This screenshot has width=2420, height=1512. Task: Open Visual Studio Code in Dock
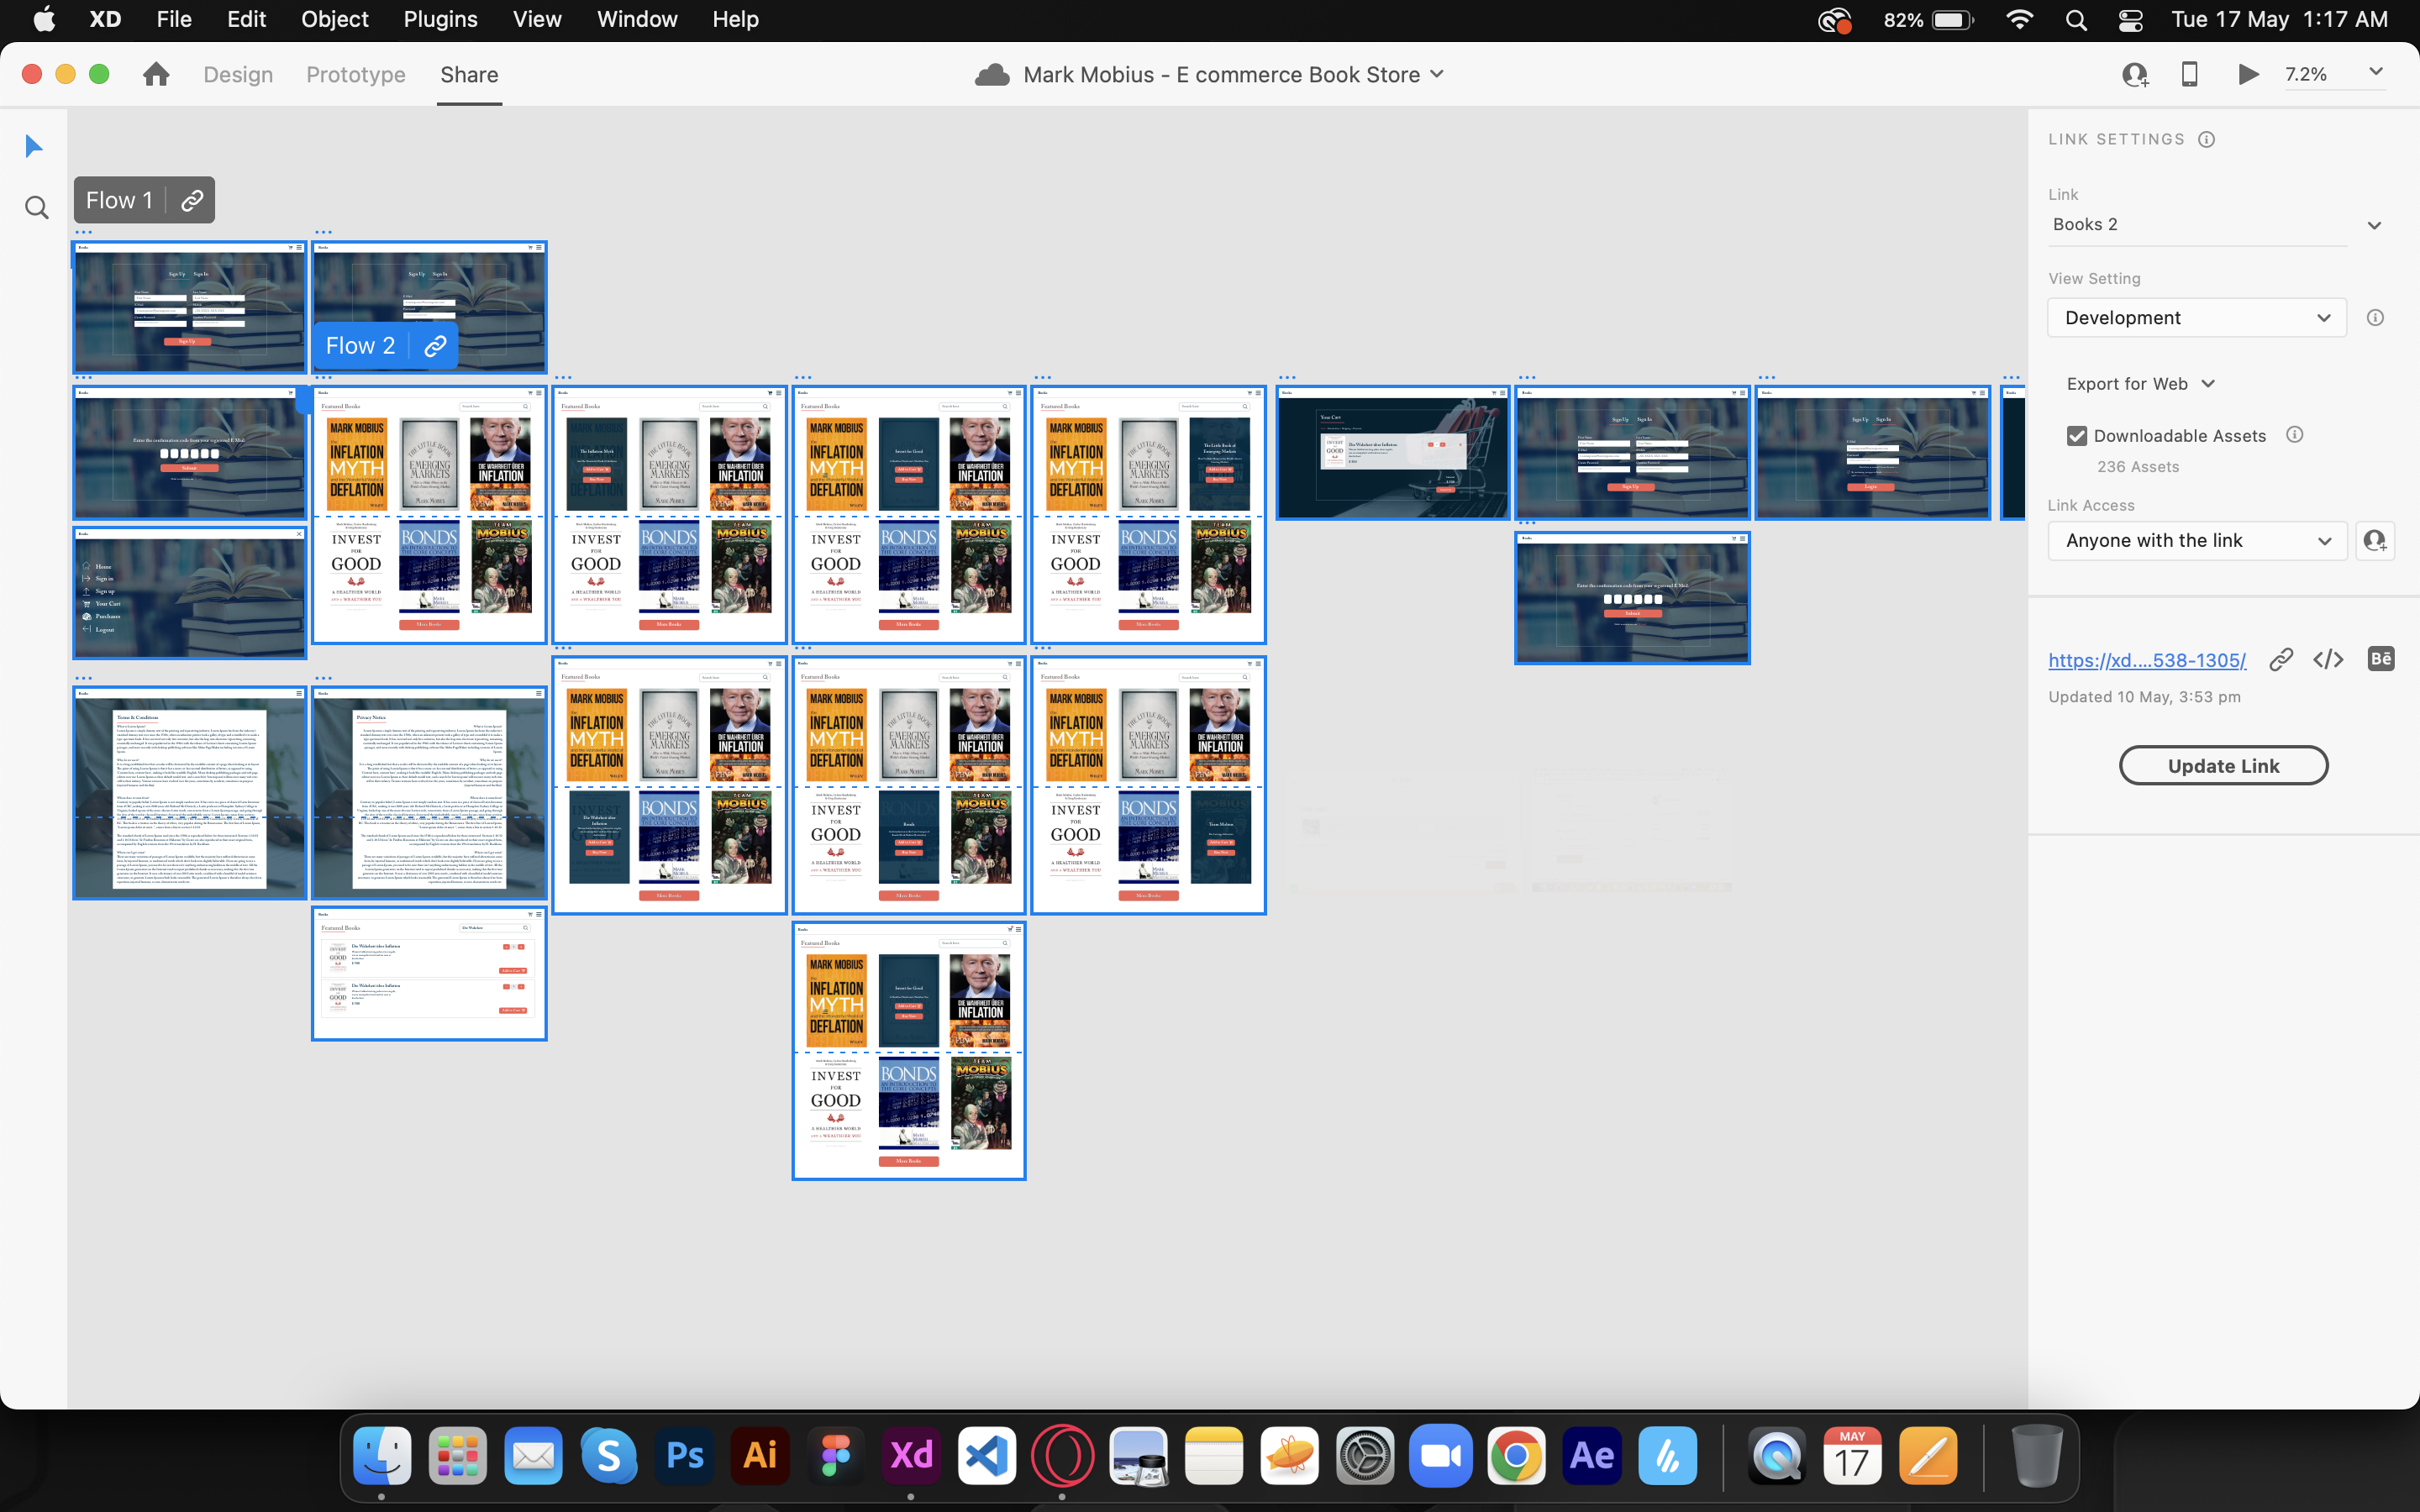[x=987, y=1455]
